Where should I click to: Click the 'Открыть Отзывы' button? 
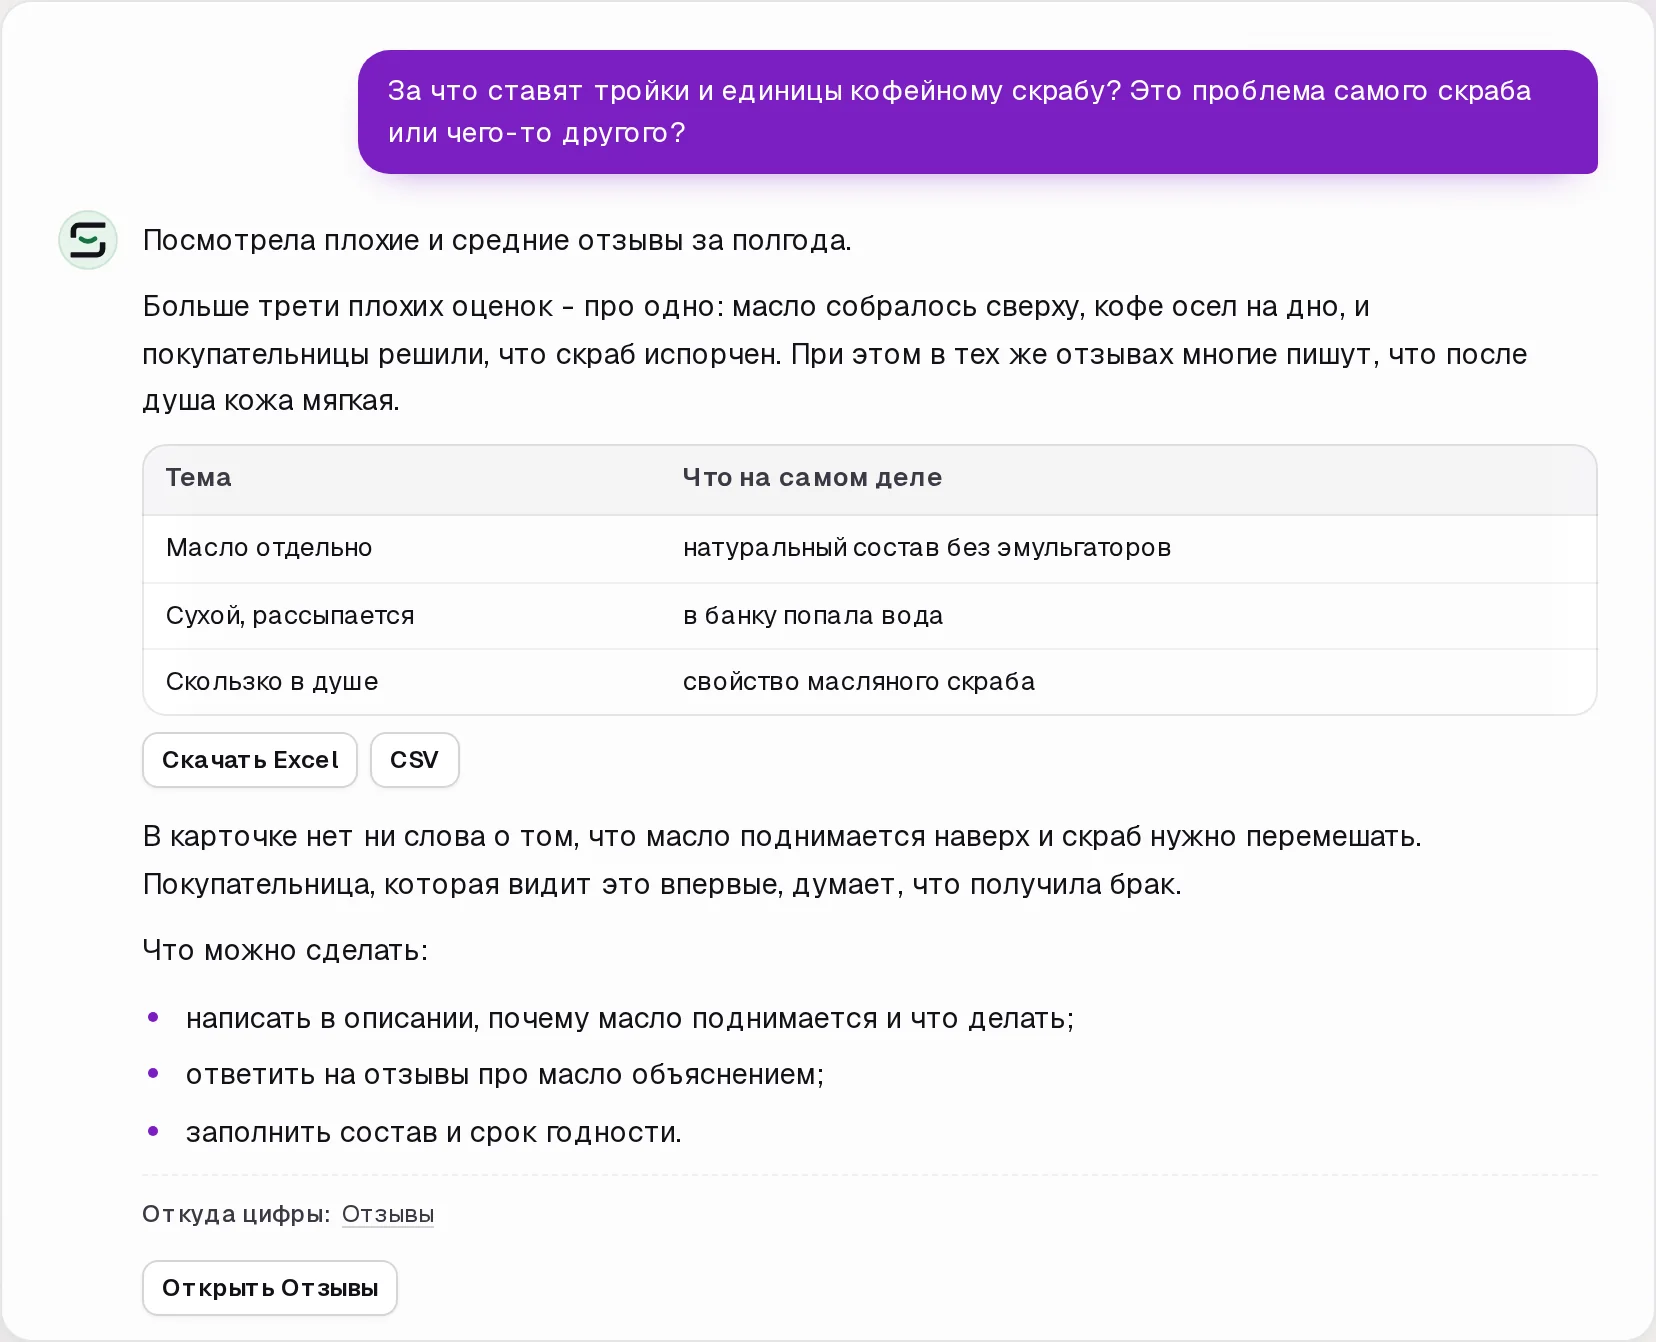pos(270,1288)
